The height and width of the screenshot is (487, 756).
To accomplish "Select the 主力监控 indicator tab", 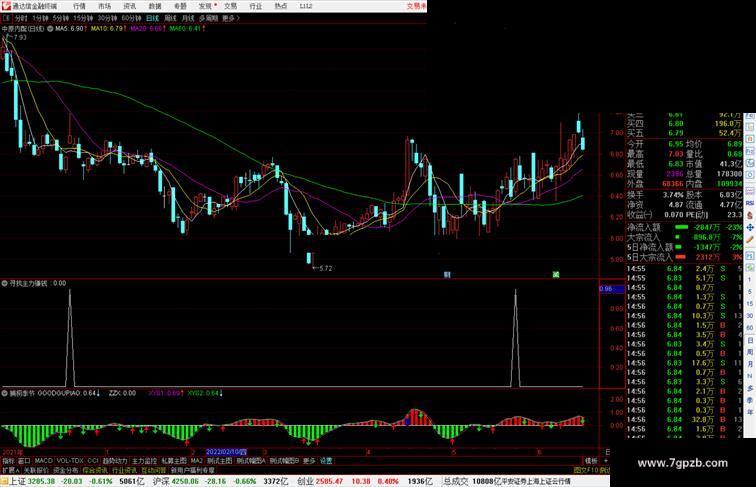I will coord(144,461).
